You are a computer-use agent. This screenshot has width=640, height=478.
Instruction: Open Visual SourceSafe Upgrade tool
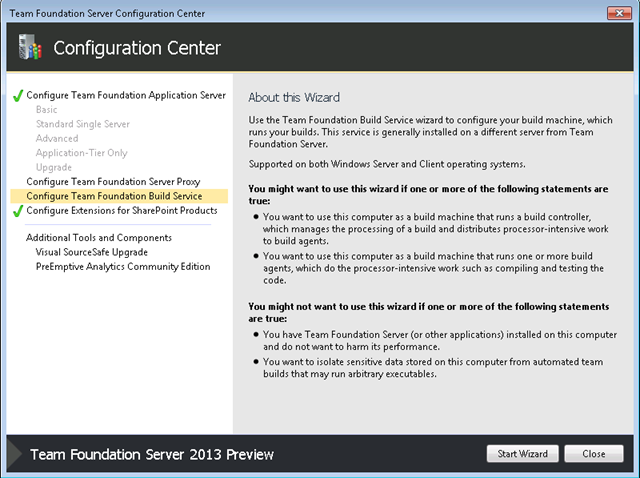(x=91, y=252)
